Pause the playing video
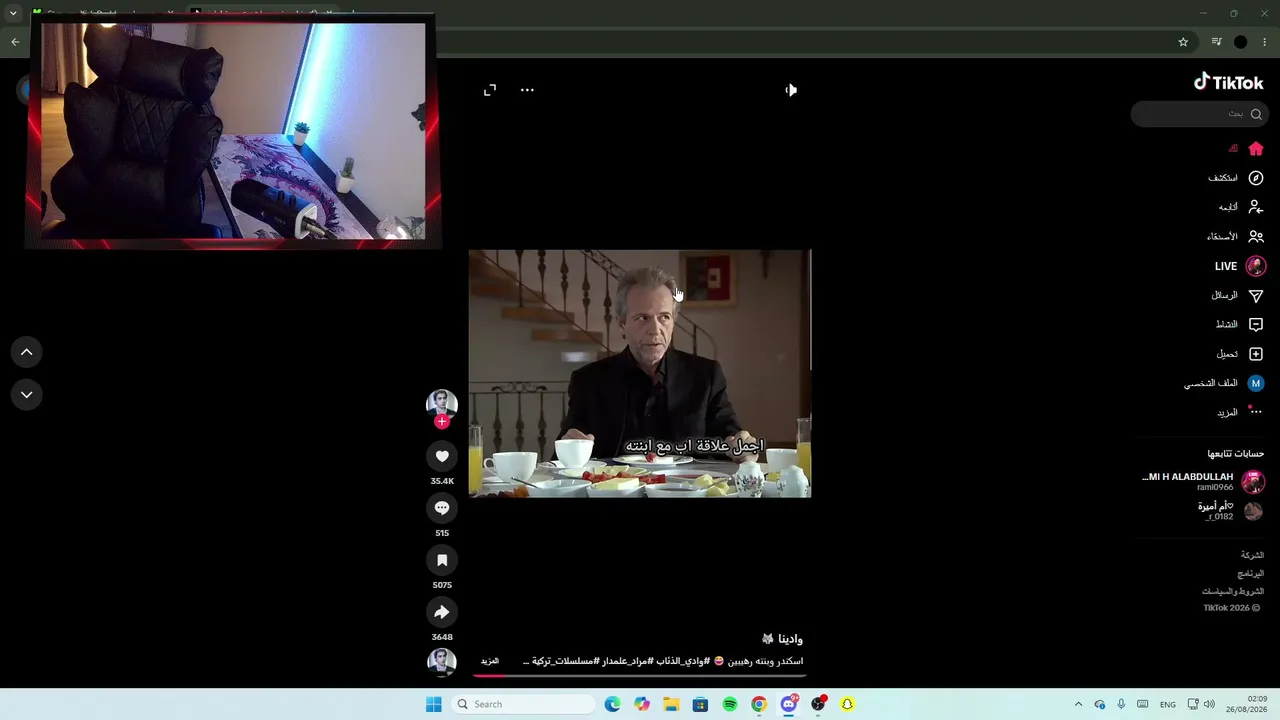Screen dimensions: 1280x720 [x=640, y=373]
